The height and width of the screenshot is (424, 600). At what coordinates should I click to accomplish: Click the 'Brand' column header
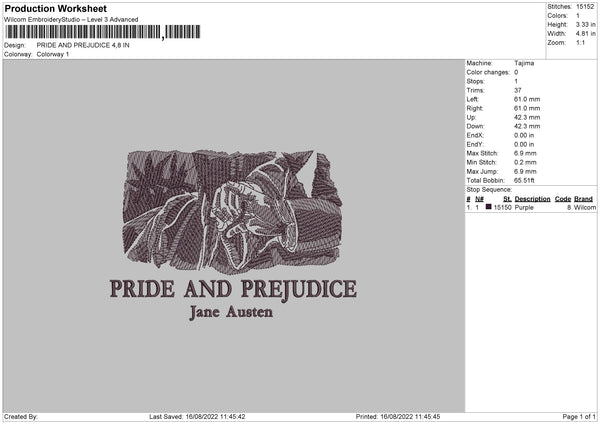pos(583,199)
